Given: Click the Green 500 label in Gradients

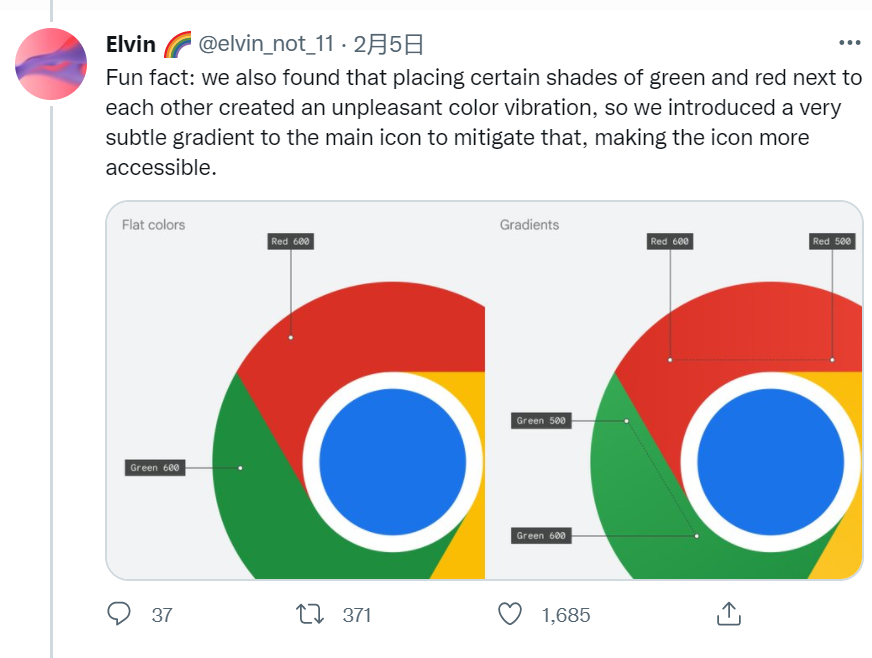Looking at the screenshot, I should (541, 420).
